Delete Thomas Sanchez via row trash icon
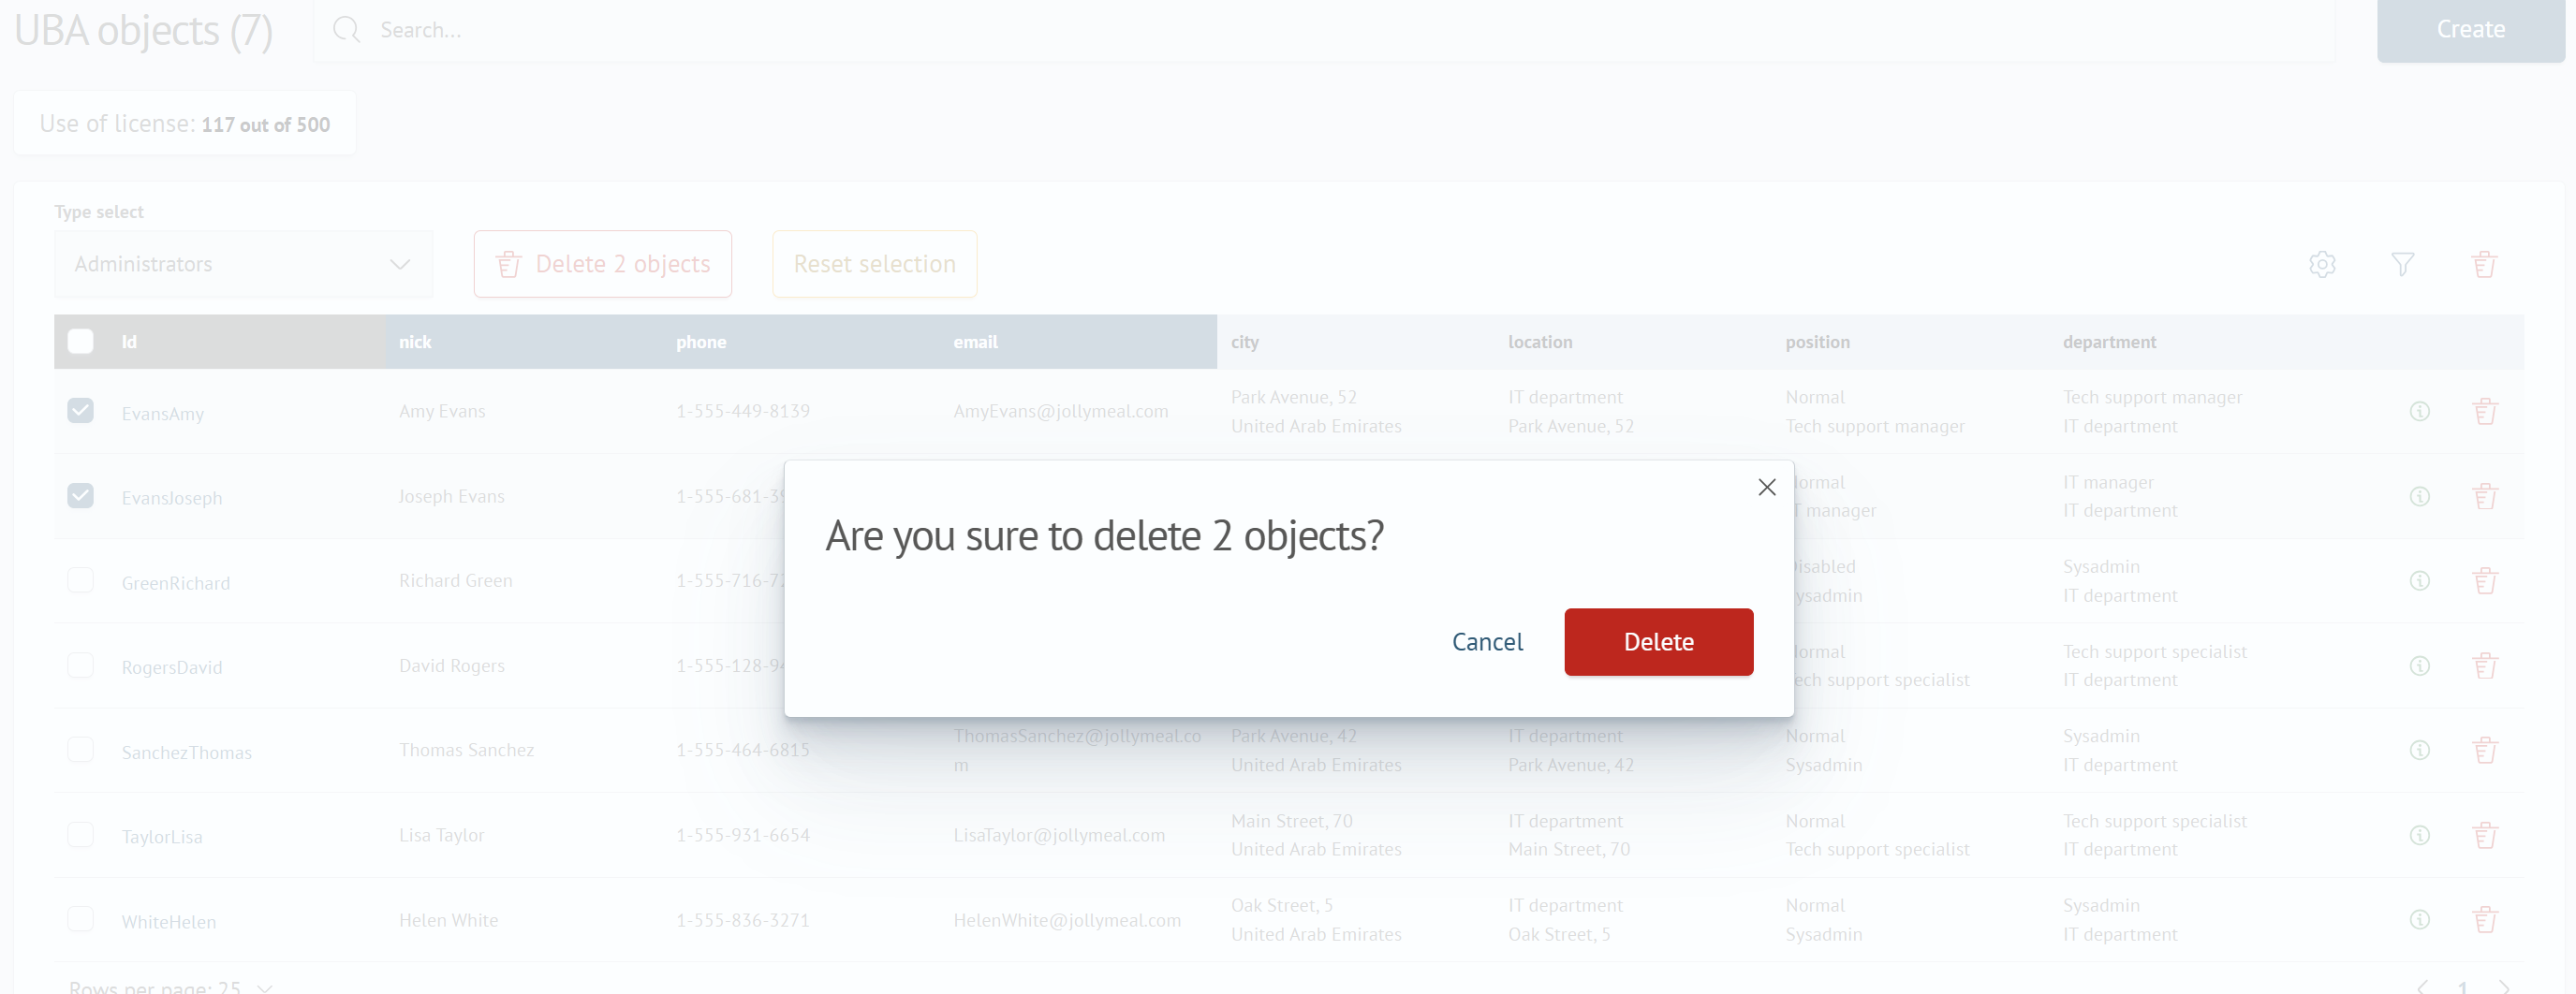Image resolution: width=2576 pixels, height=994 pixels. 2487,750
